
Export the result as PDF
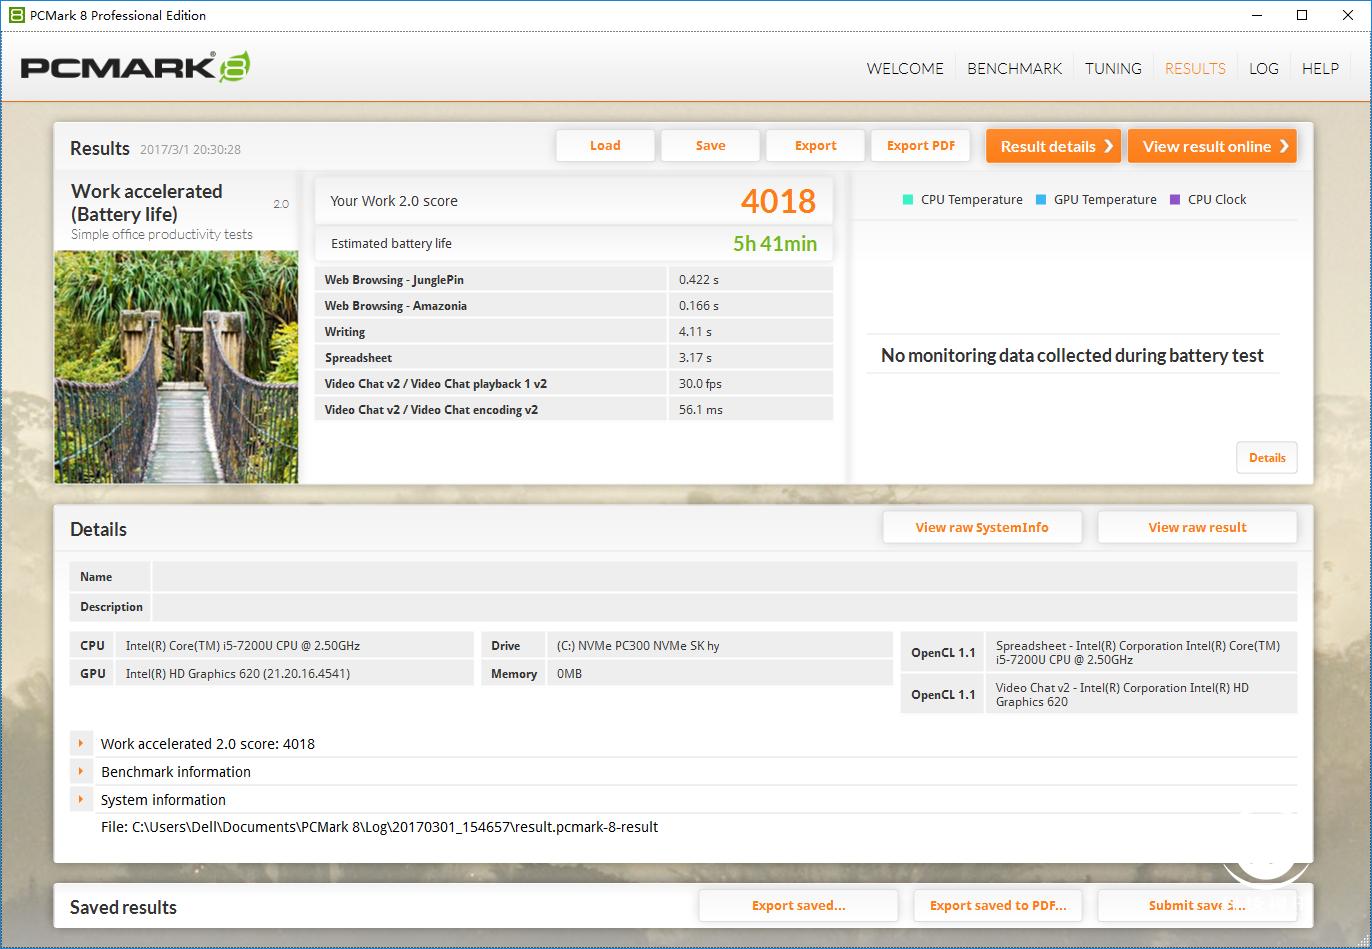pos(920,145)
